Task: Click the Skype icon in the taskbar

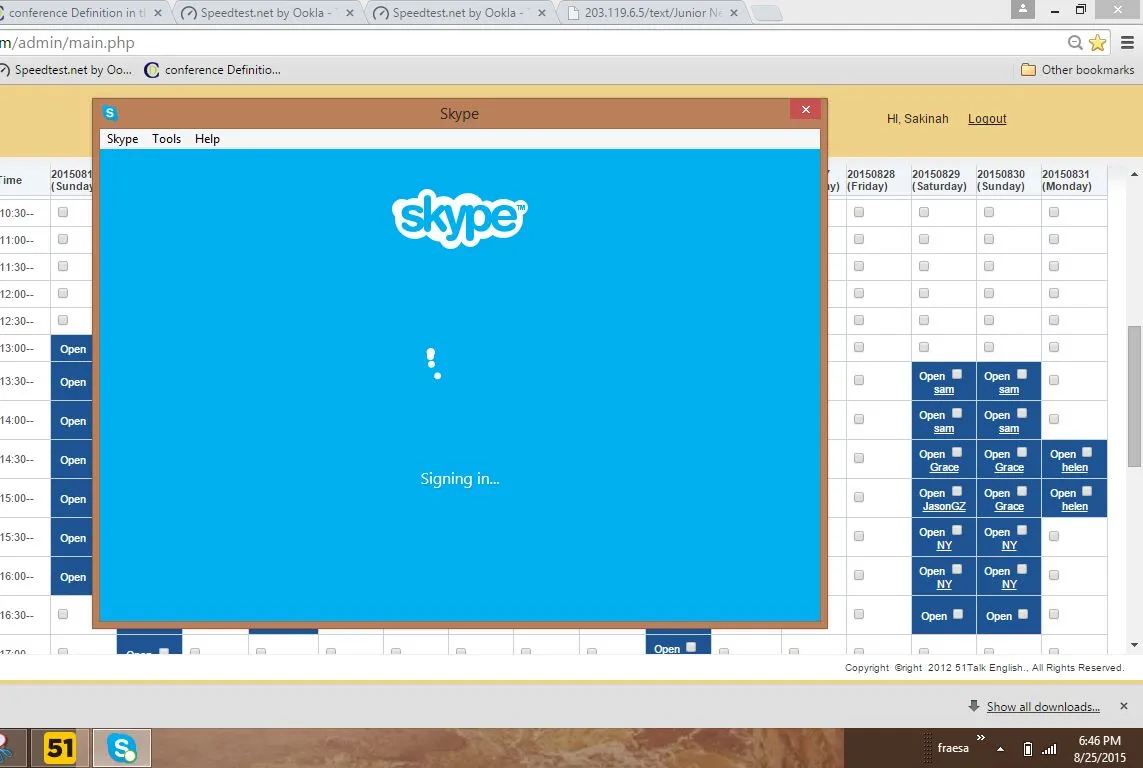Action: click(x=122, y=747)
